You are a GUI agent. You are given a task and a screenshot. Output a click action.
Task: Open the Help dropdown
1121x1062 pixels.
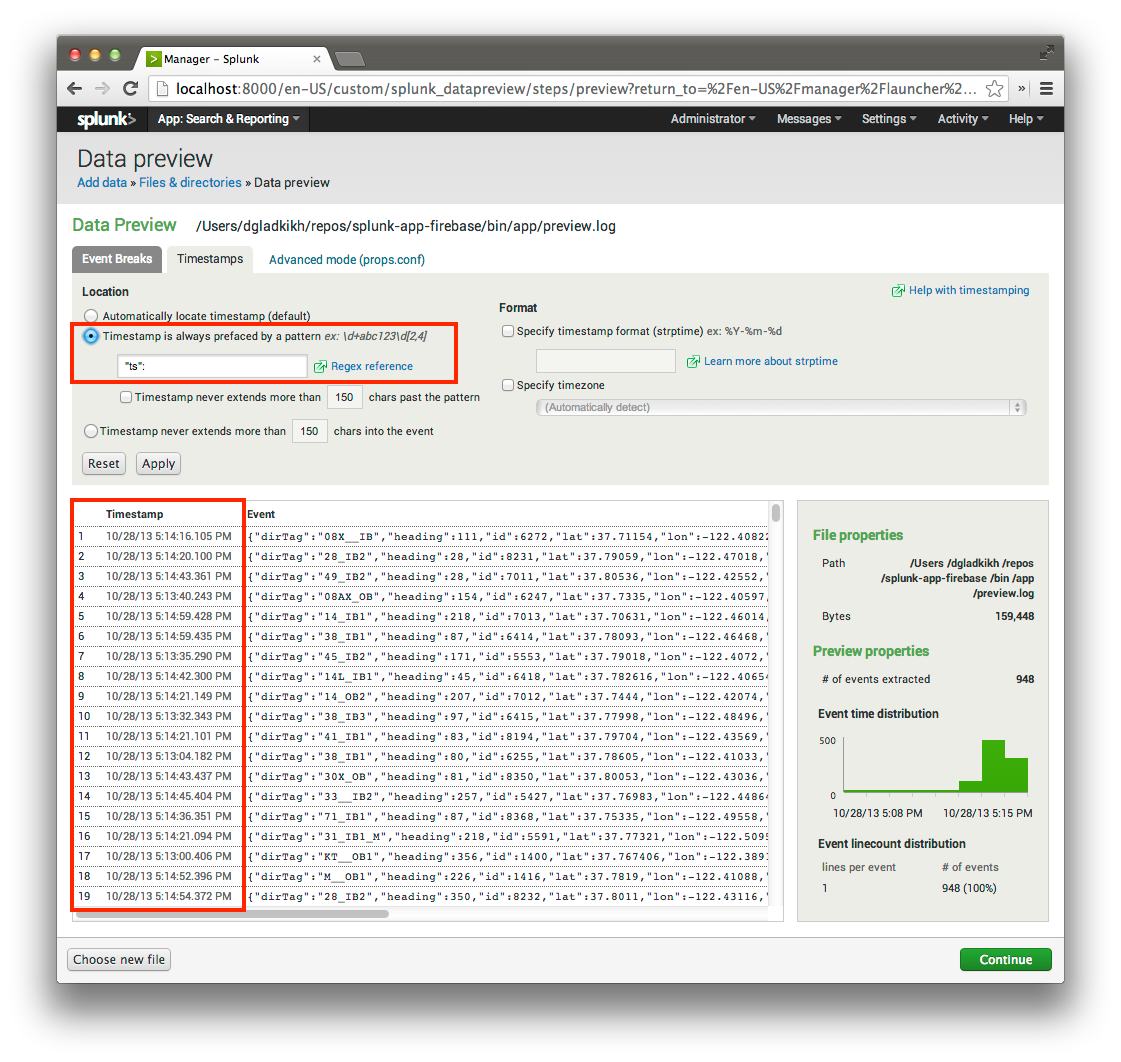pos(1026,119)
